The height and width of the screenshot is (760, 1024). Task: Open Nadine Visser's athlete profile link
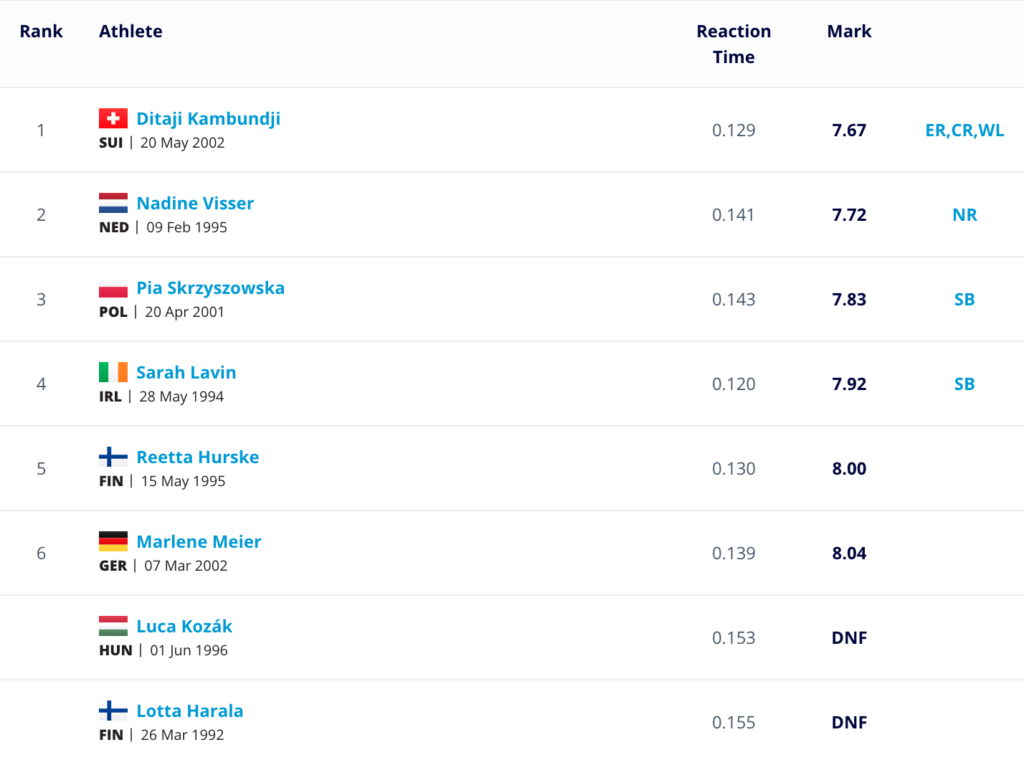(x=195, y=203)
